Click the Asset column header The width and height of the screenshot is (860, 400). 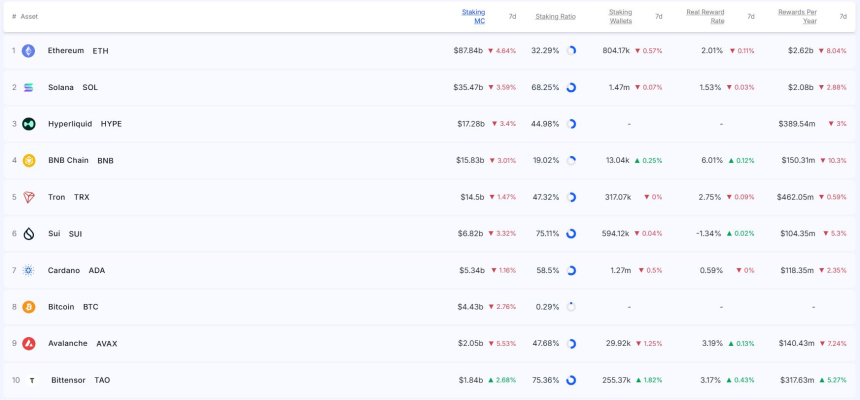click(x=29, y=17)
